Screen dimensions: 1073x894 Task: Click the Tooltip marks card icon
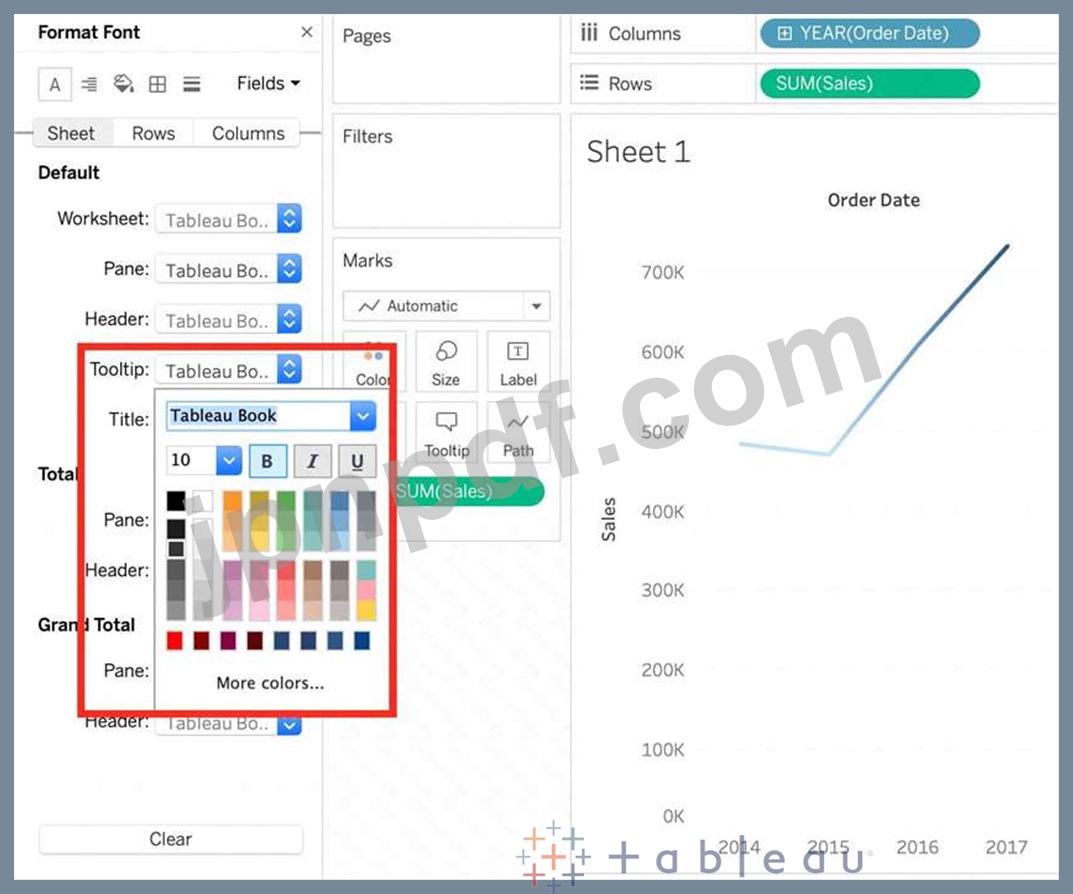[x=446, y=433]
